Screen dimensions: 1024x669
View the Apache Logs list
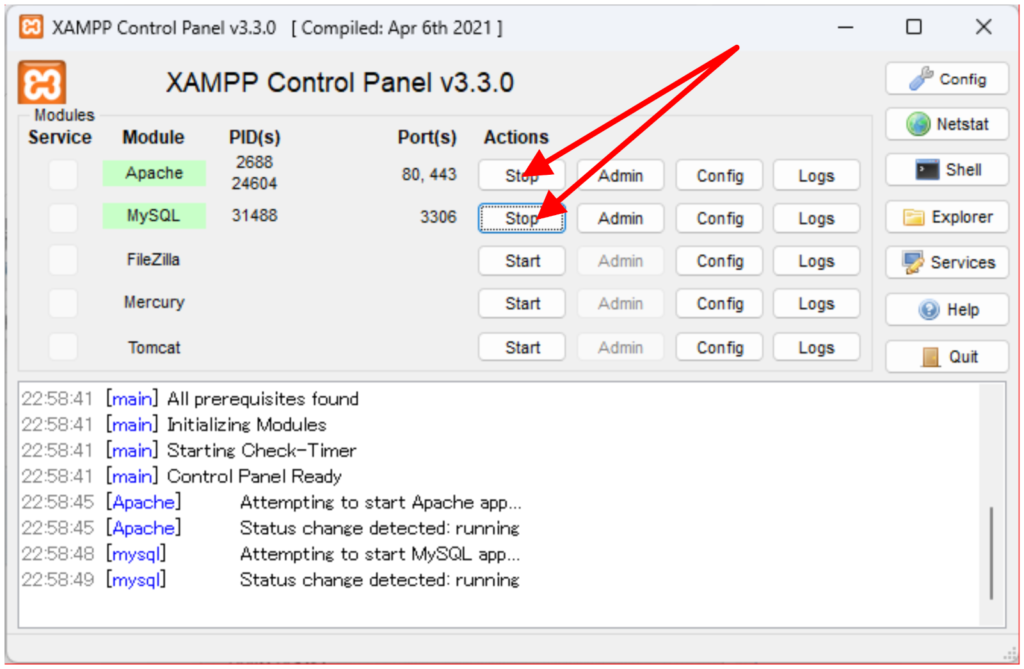pyautogui.click(x=816, y=175)
